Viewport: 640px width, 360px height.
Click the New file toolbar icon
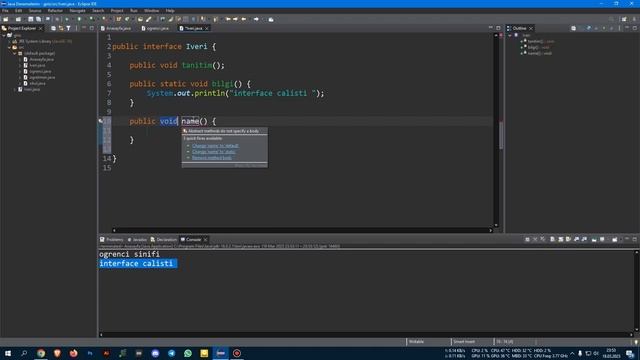5,19
